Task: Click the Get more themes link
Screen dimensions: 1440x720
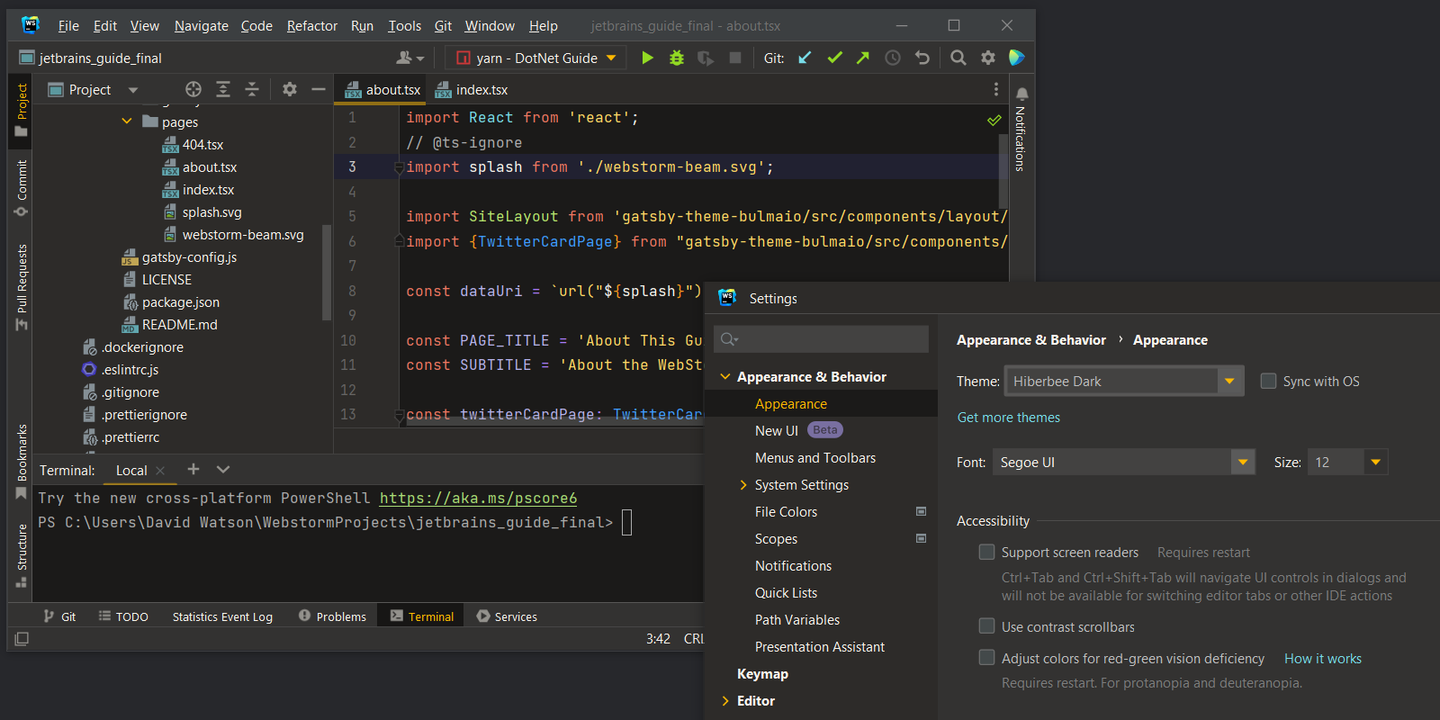Action: point(1008,417)
